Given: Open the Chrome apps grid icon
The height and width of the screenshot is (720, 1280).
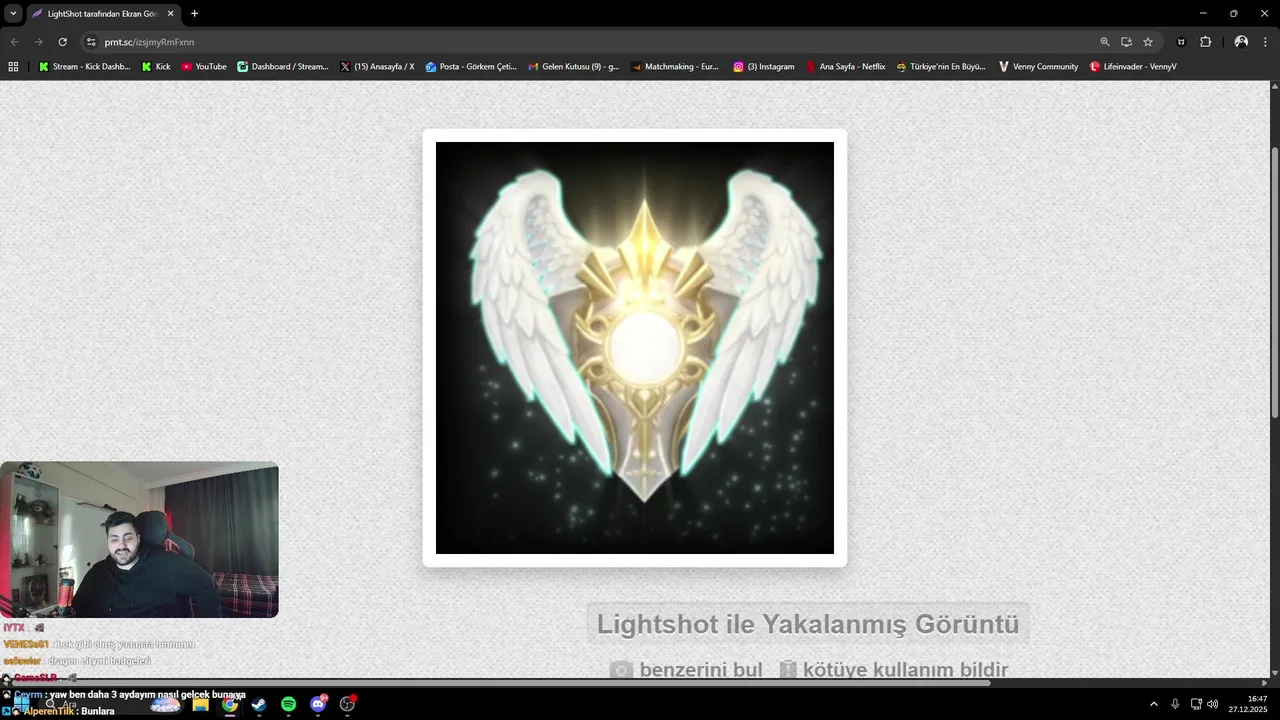Looking at the screenshot, I should coord(13,67).
